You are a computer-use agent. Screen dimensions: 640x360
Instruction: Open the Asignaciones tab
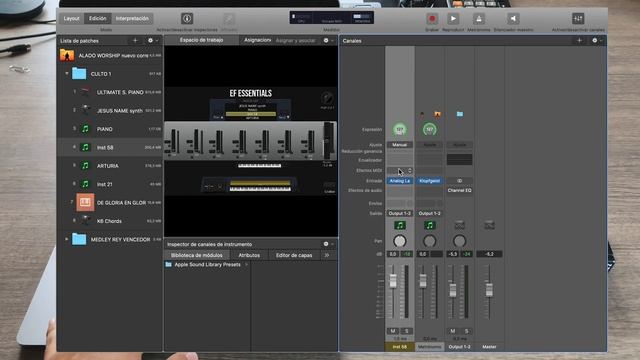[257, 40]
